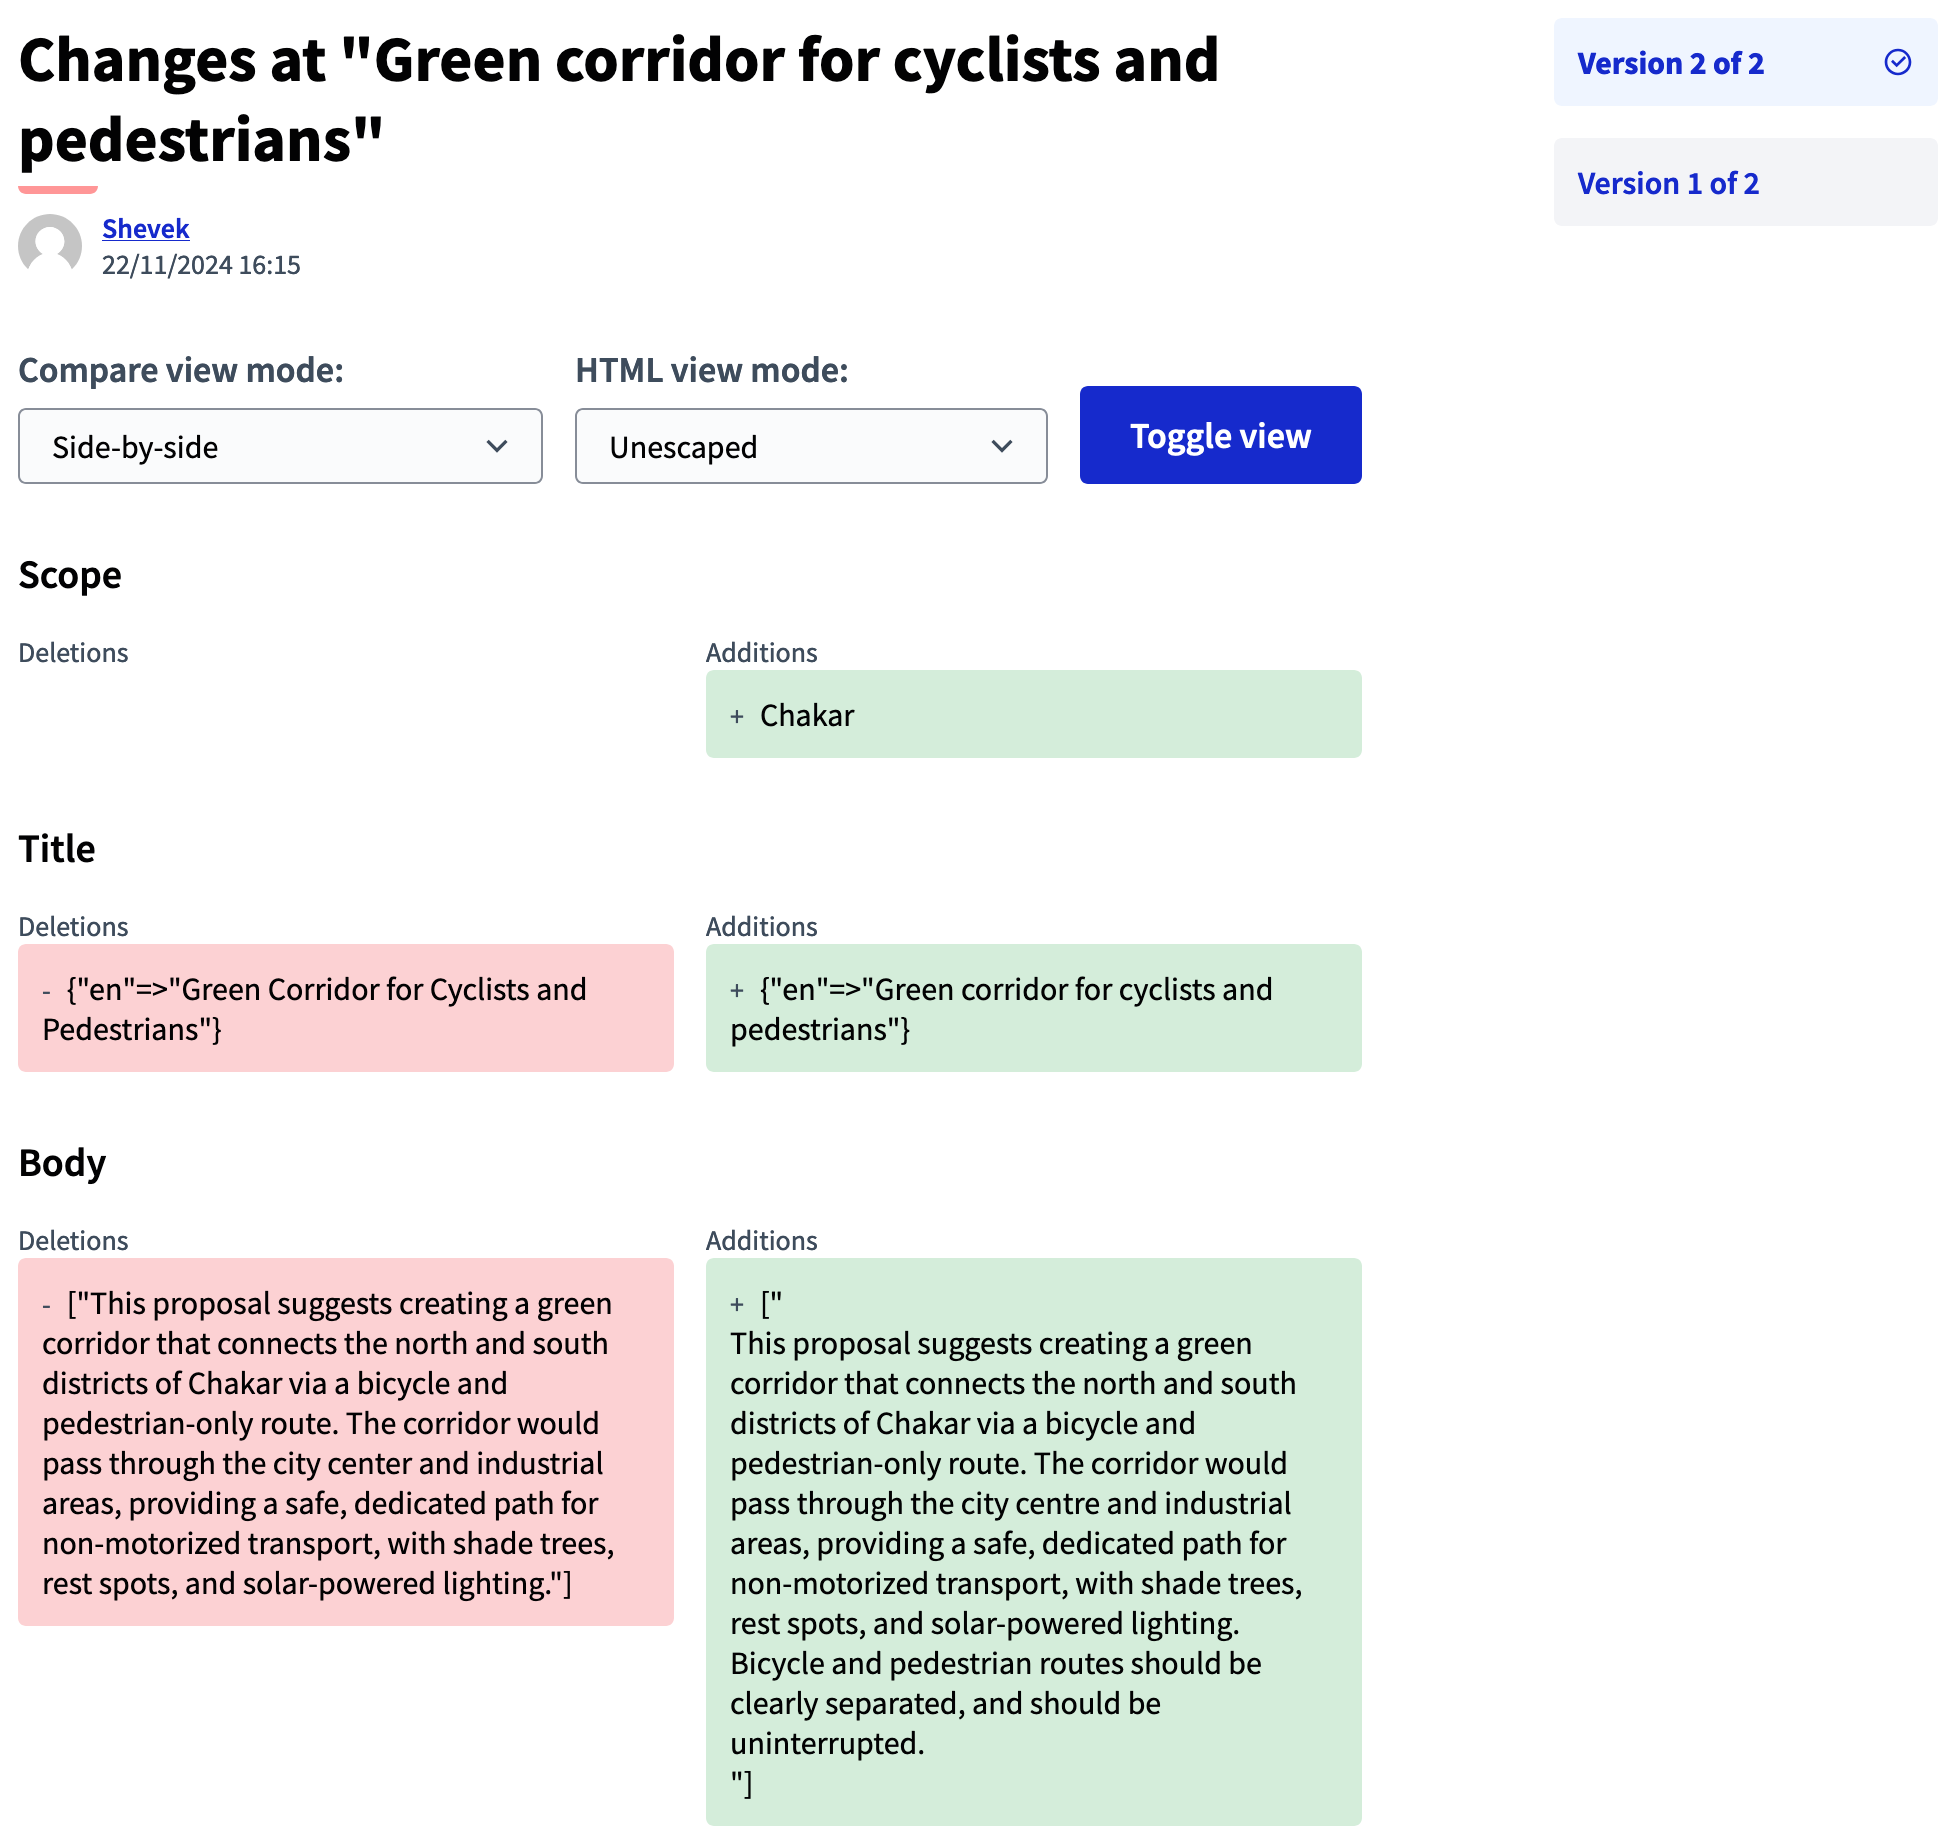Click the dropdown arrow for HTML view mode
The image size is (1955, 1844).
pos(1002,447)
